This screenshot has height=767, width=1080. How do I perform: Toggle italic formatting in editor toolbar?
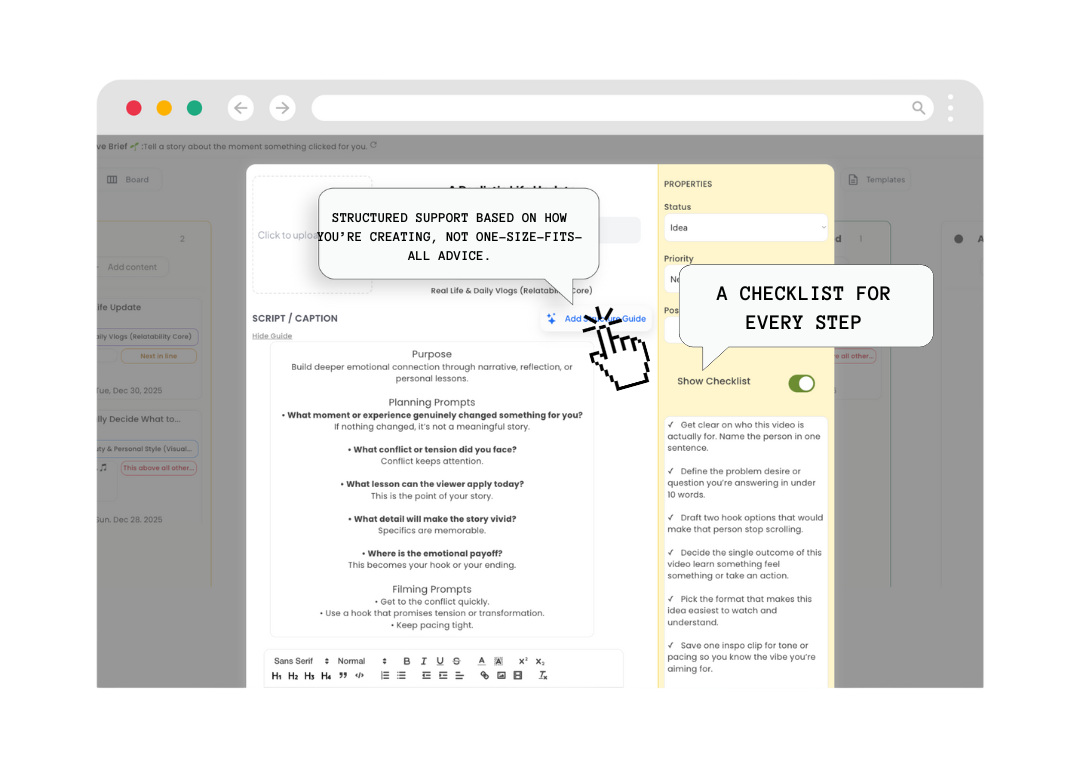click(424, 661)
